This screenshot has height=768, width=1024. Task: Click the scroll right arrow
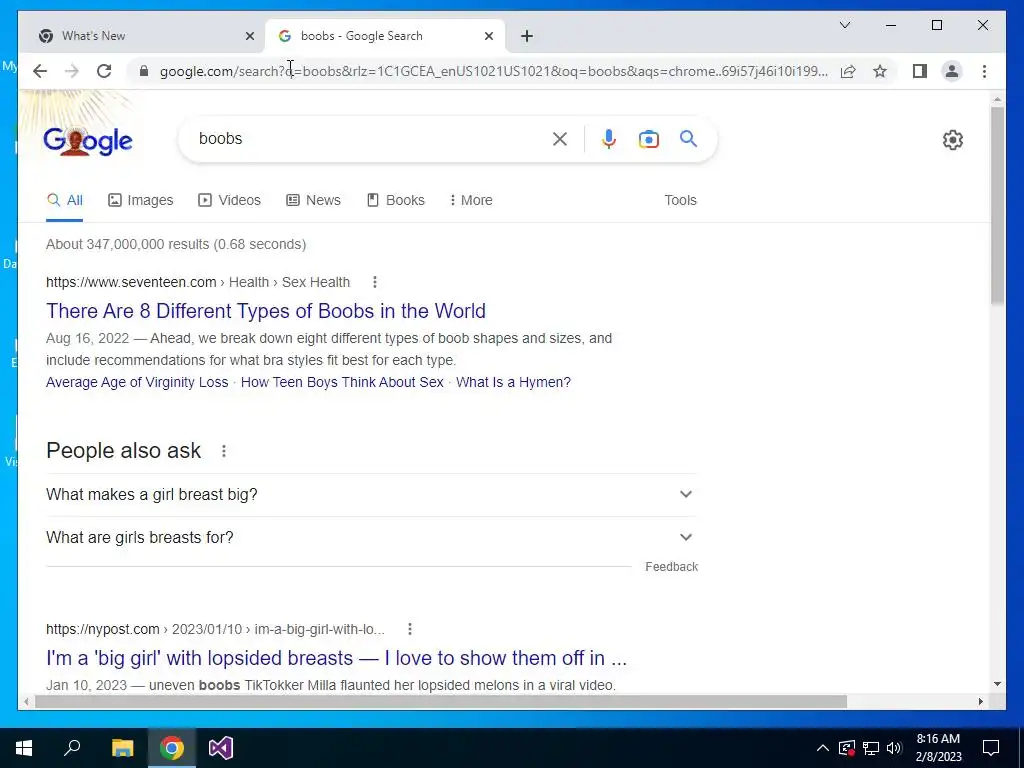tap(980, 701)
